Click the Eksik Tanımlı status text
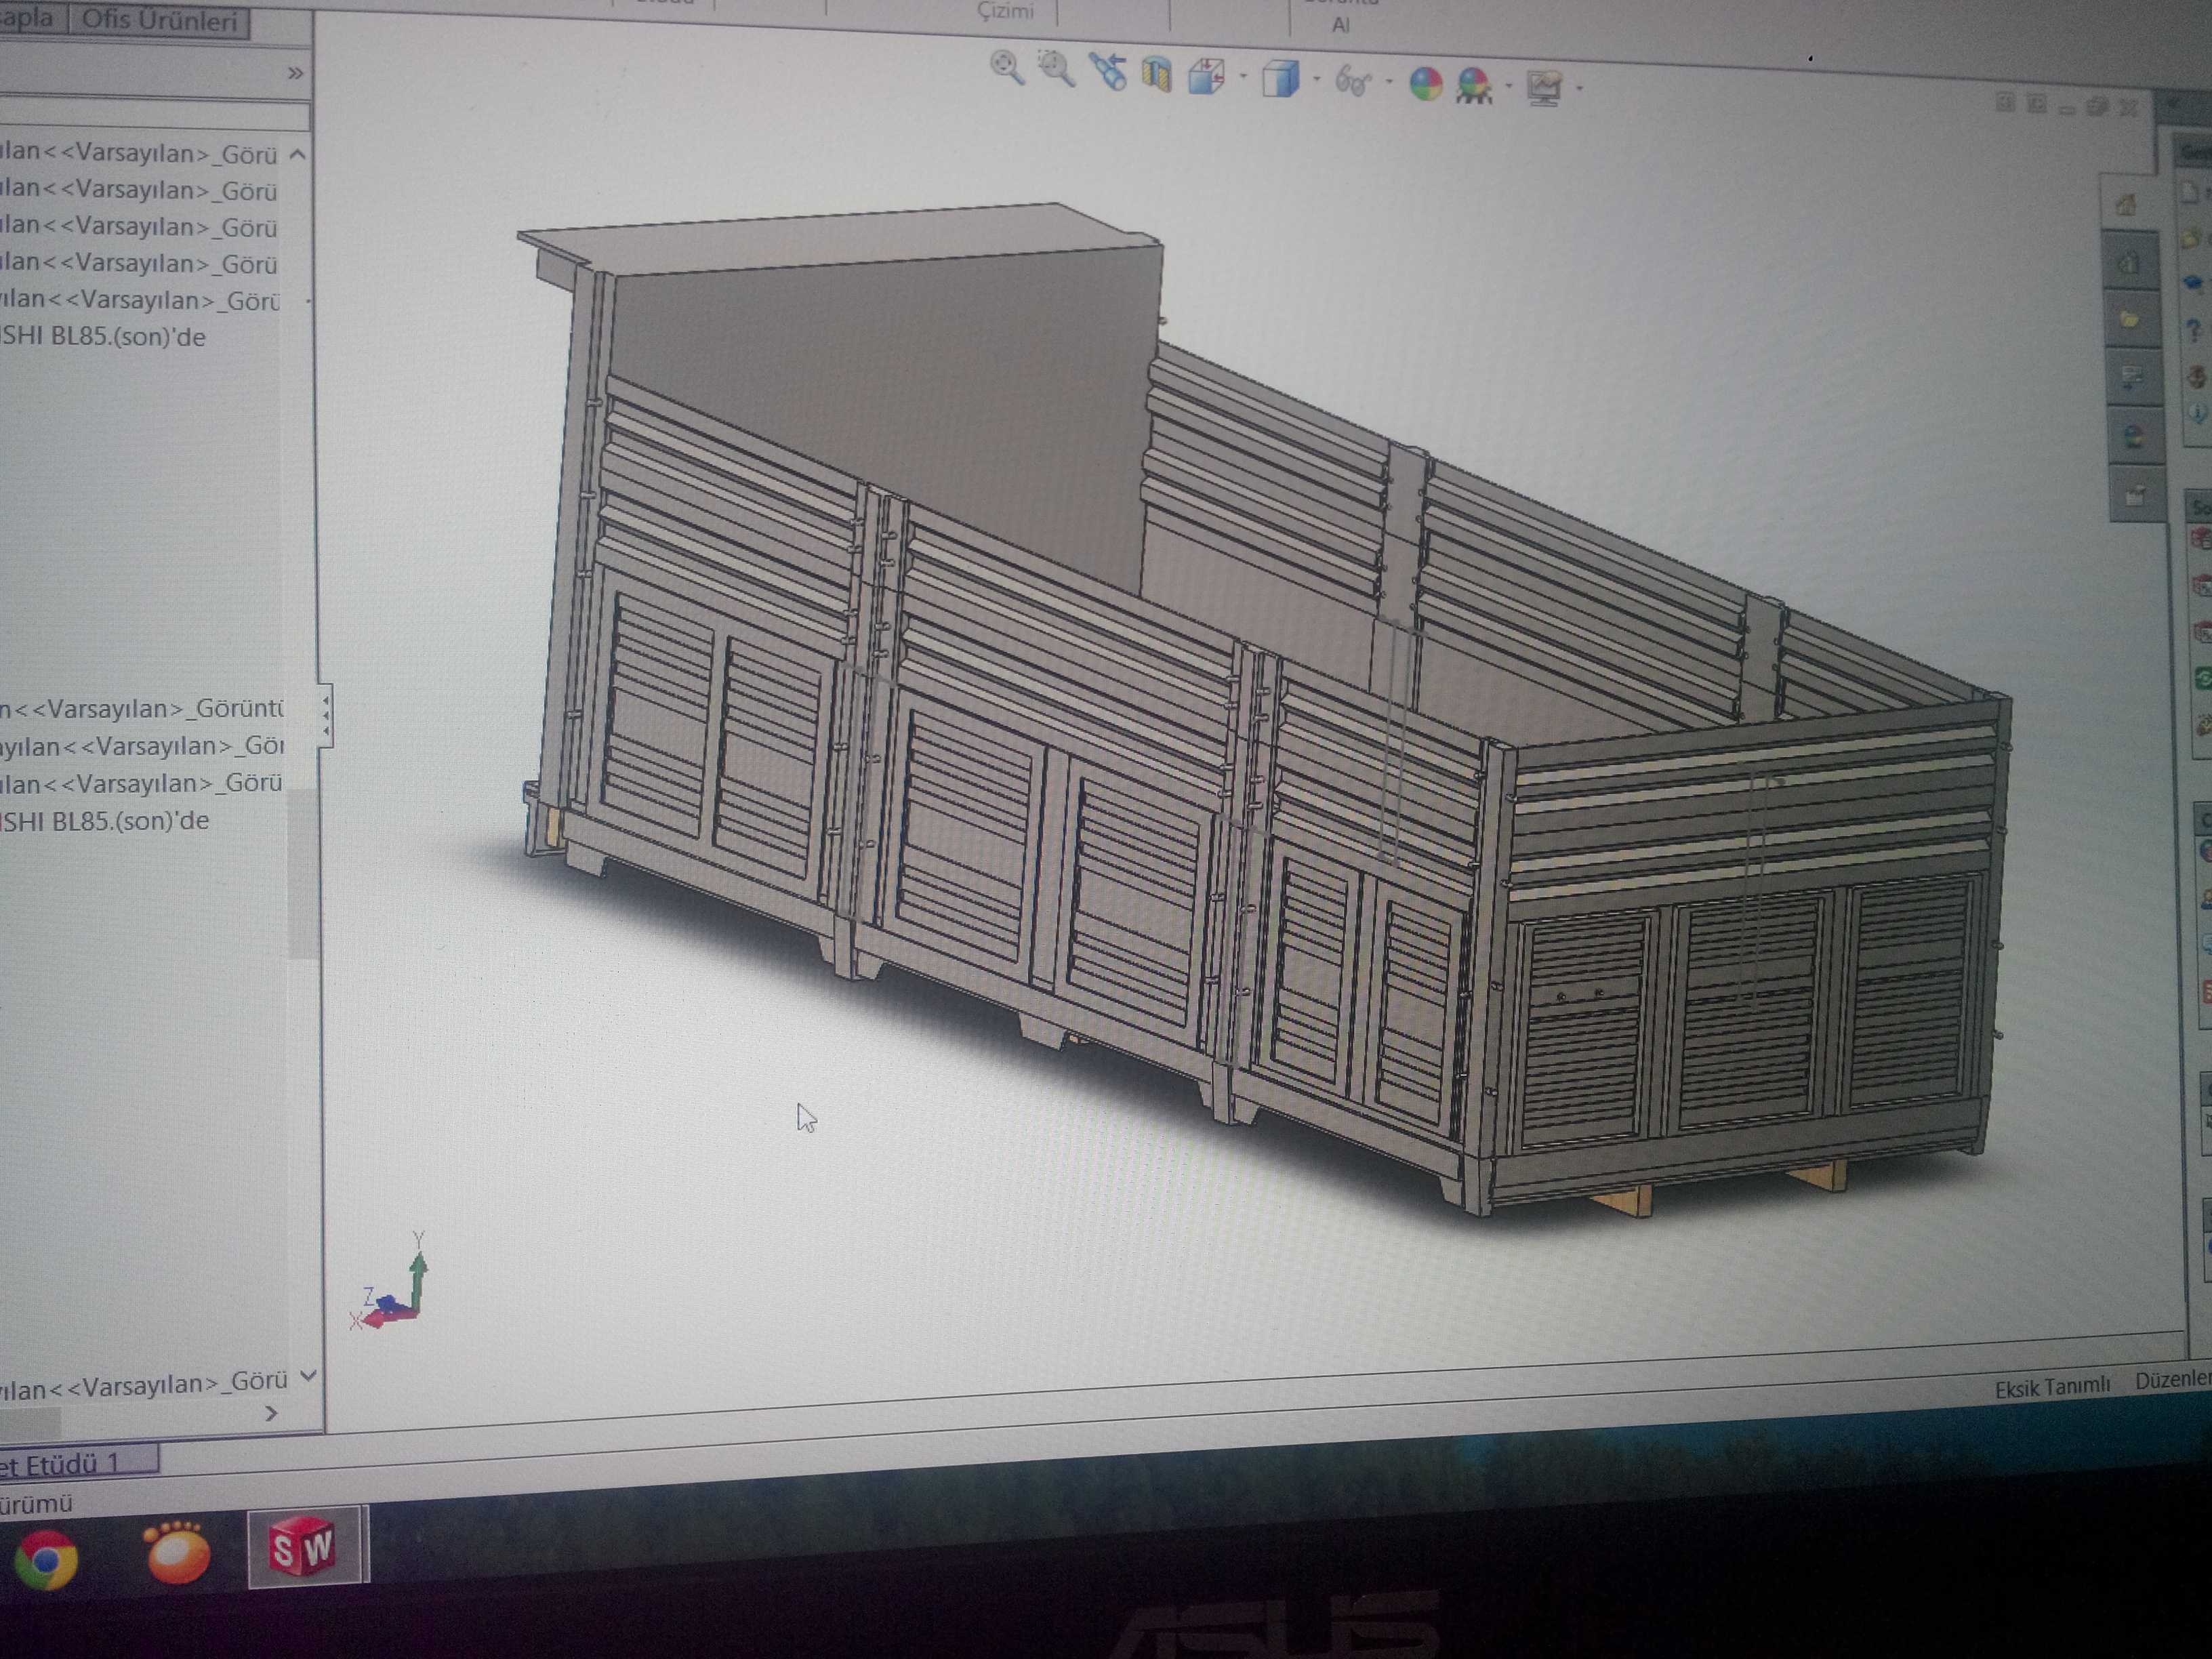The image size is (2212, 1659). 2052,1387
